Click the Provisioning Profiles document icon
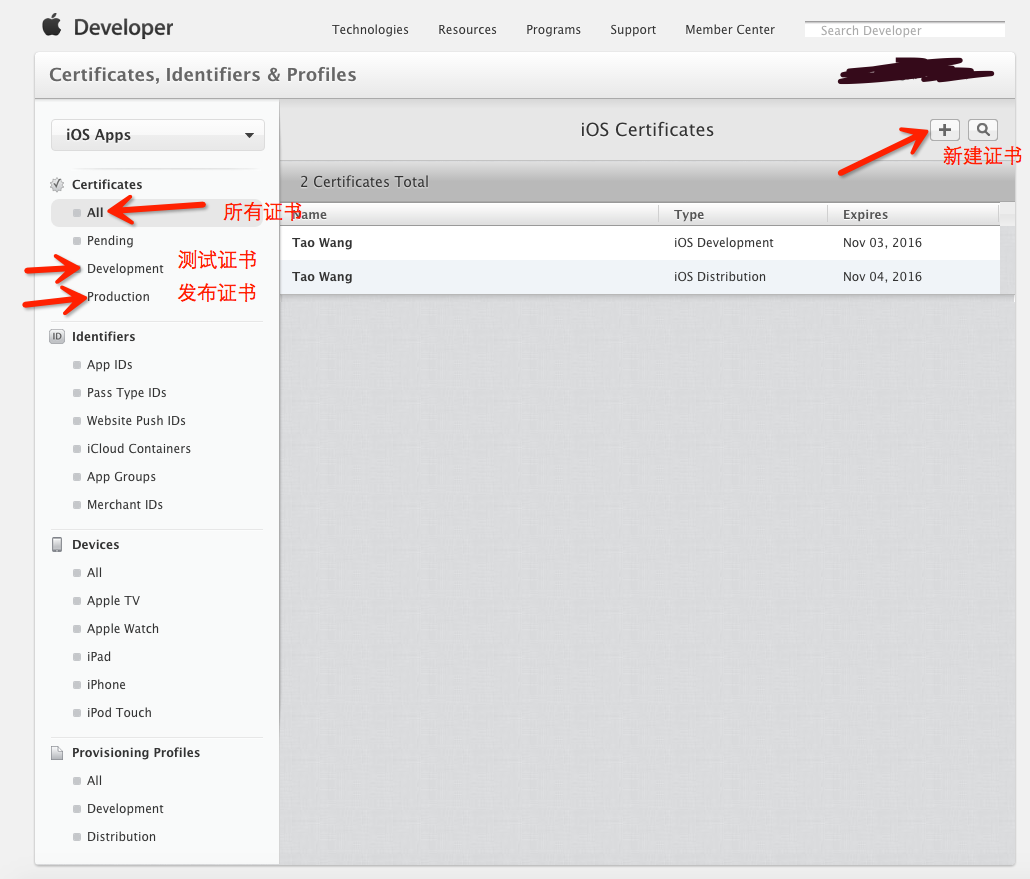 57,753
